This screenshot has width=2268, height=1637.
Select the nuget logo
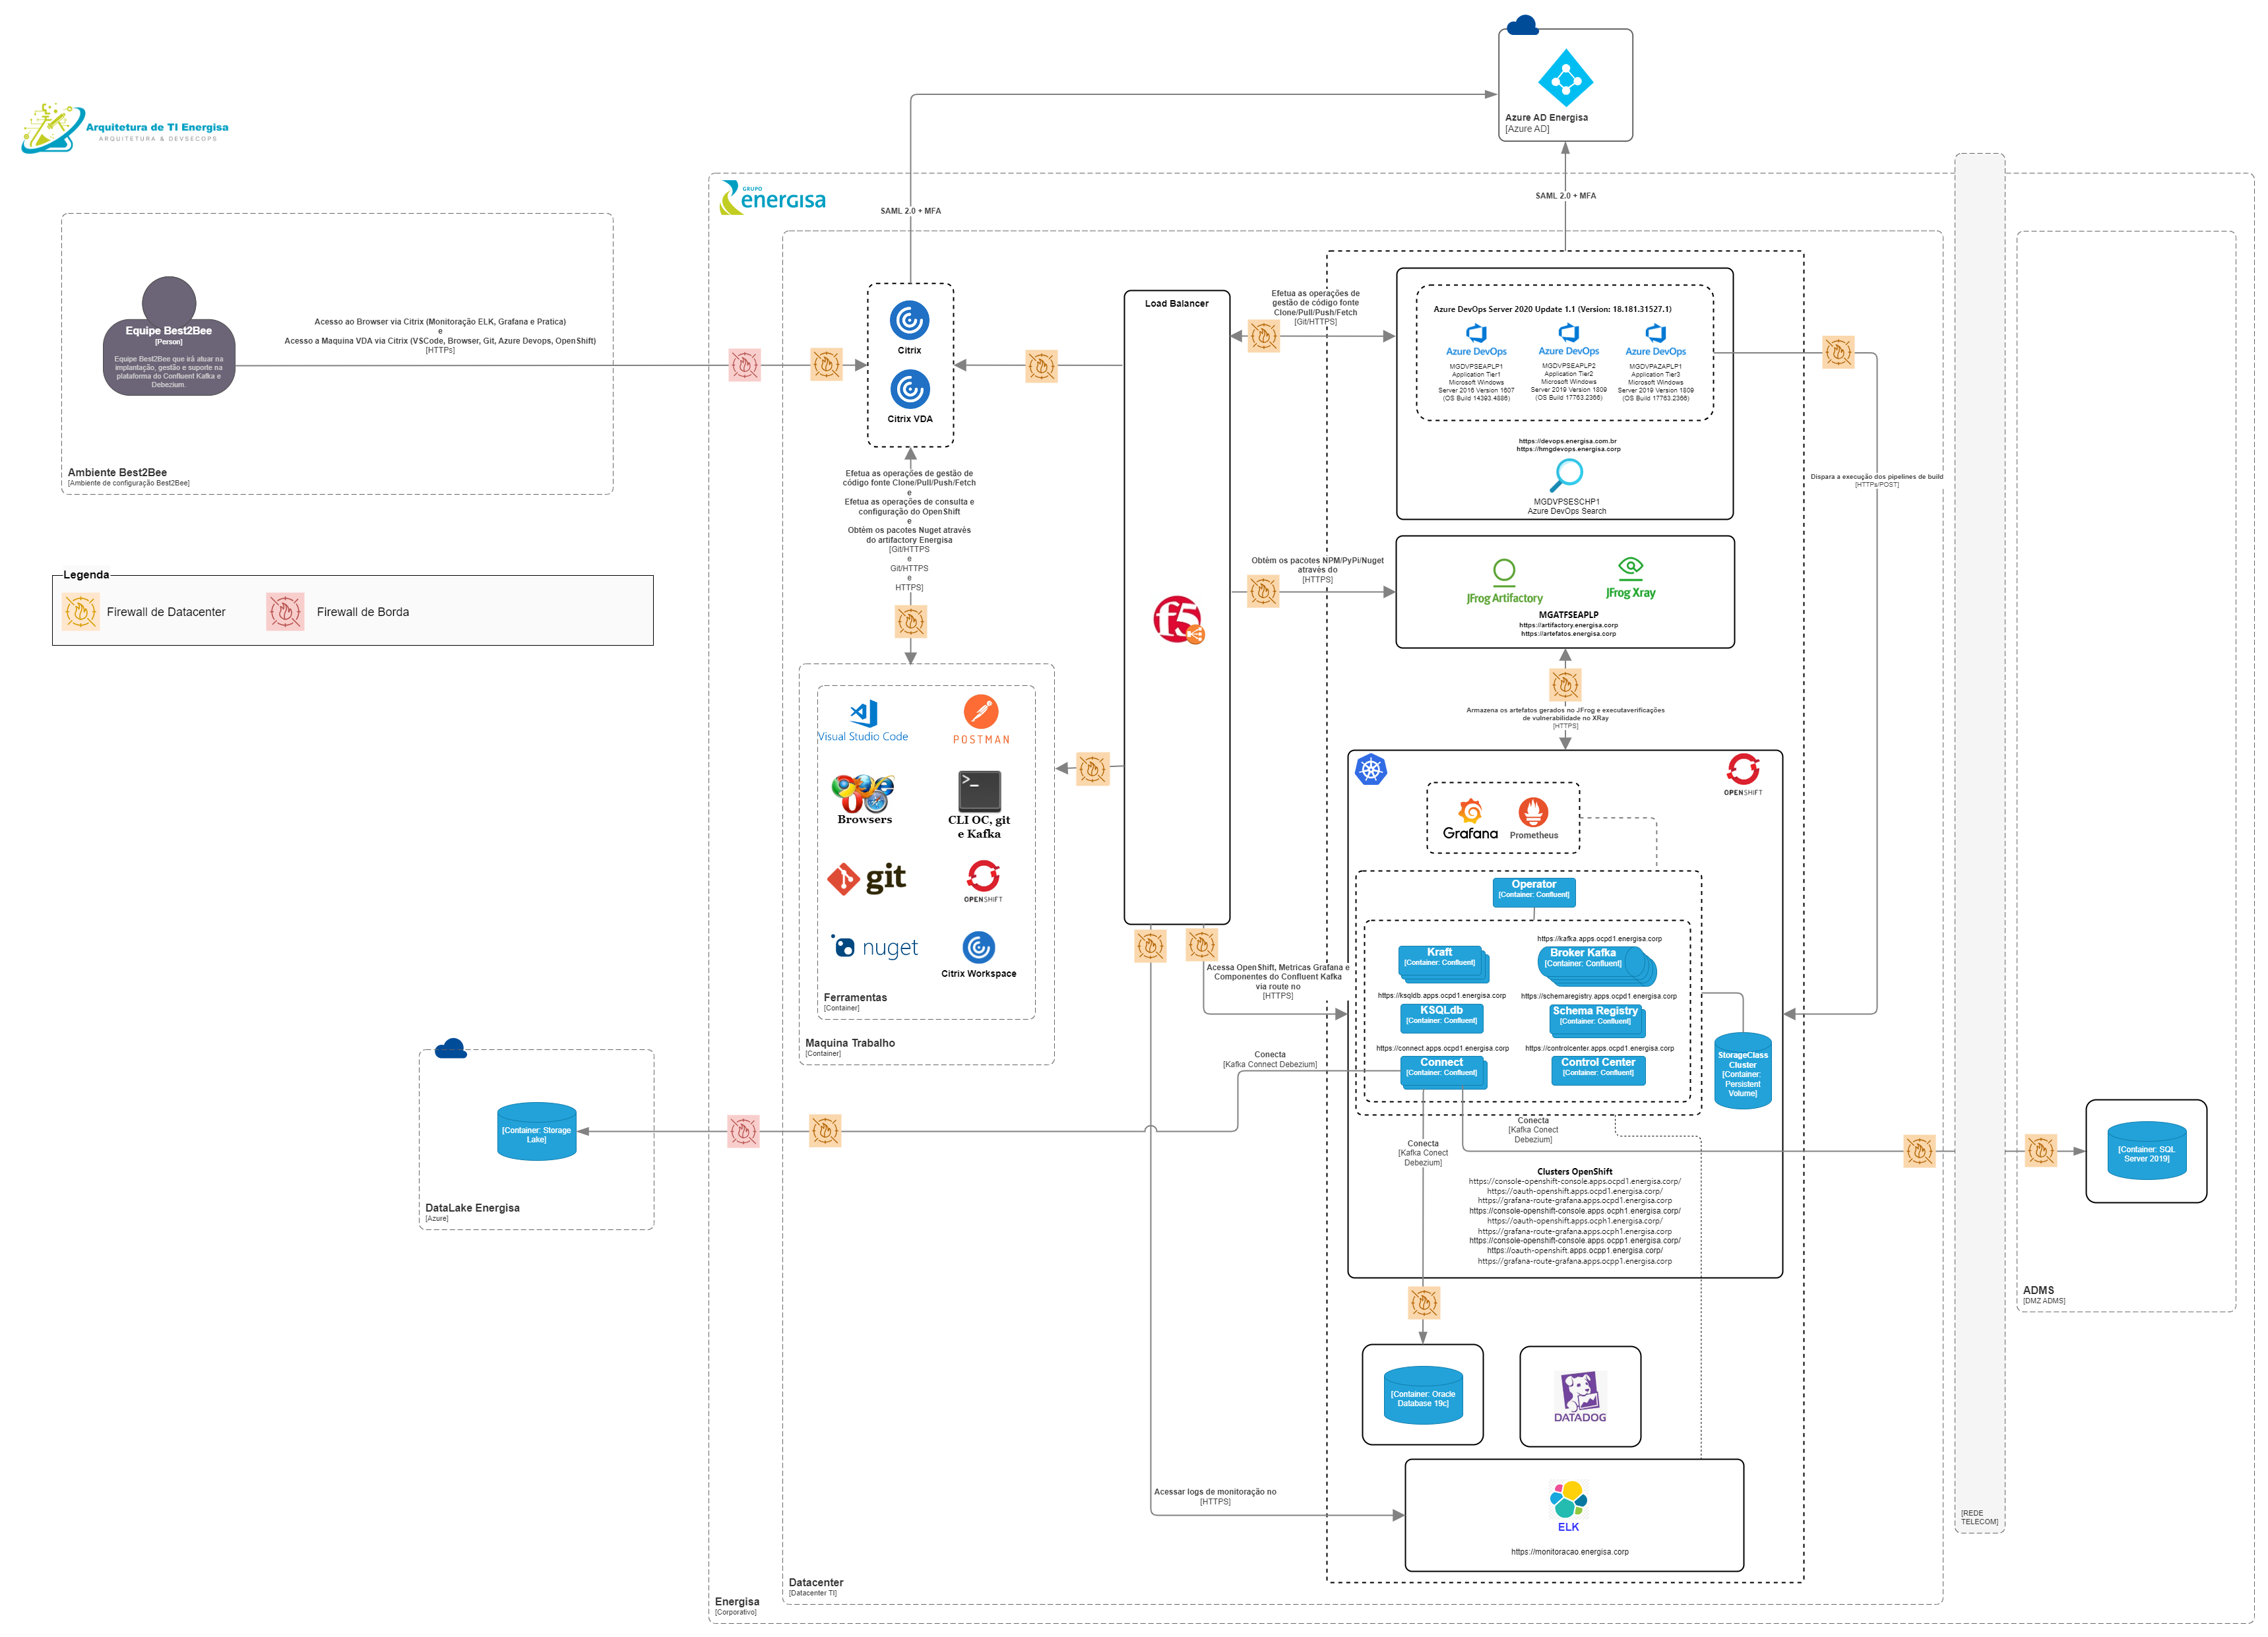tap(874, 947)
